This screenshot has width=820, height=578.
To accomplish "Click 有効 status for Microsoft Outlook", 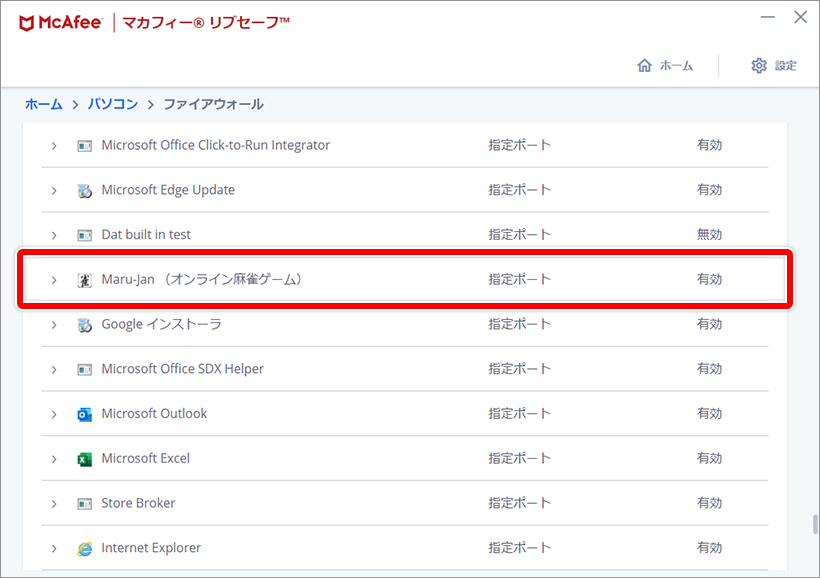I will 709,413.
